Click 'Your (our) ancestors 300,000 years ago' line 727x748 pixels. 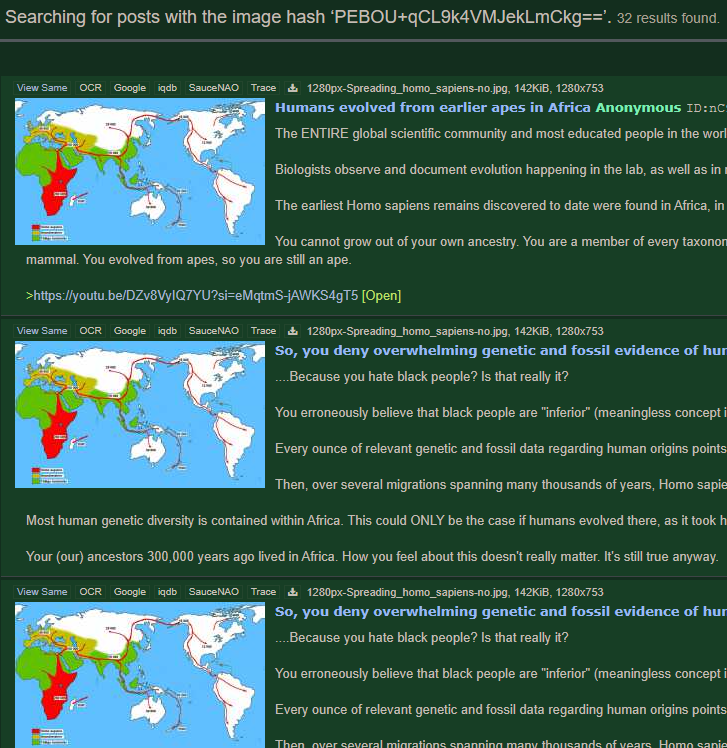372,557
